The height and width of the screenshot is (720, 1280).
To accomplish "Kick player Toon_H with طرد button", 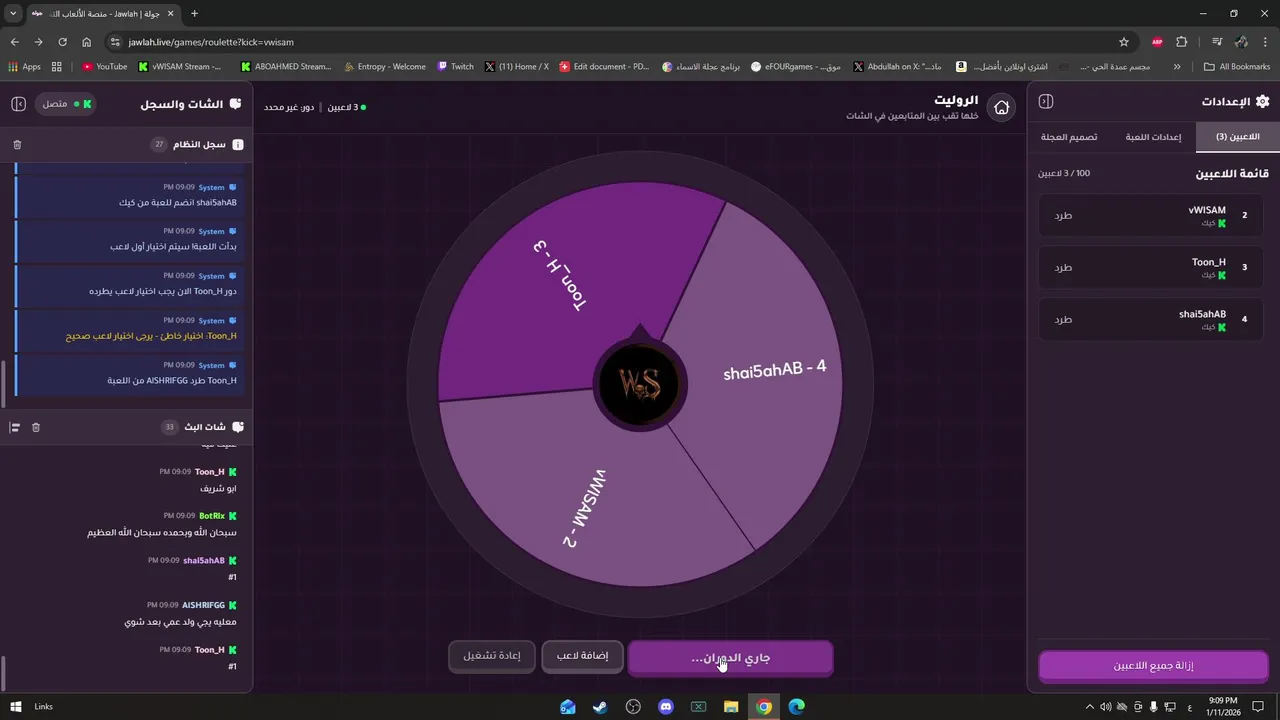I will [1063, 268].
